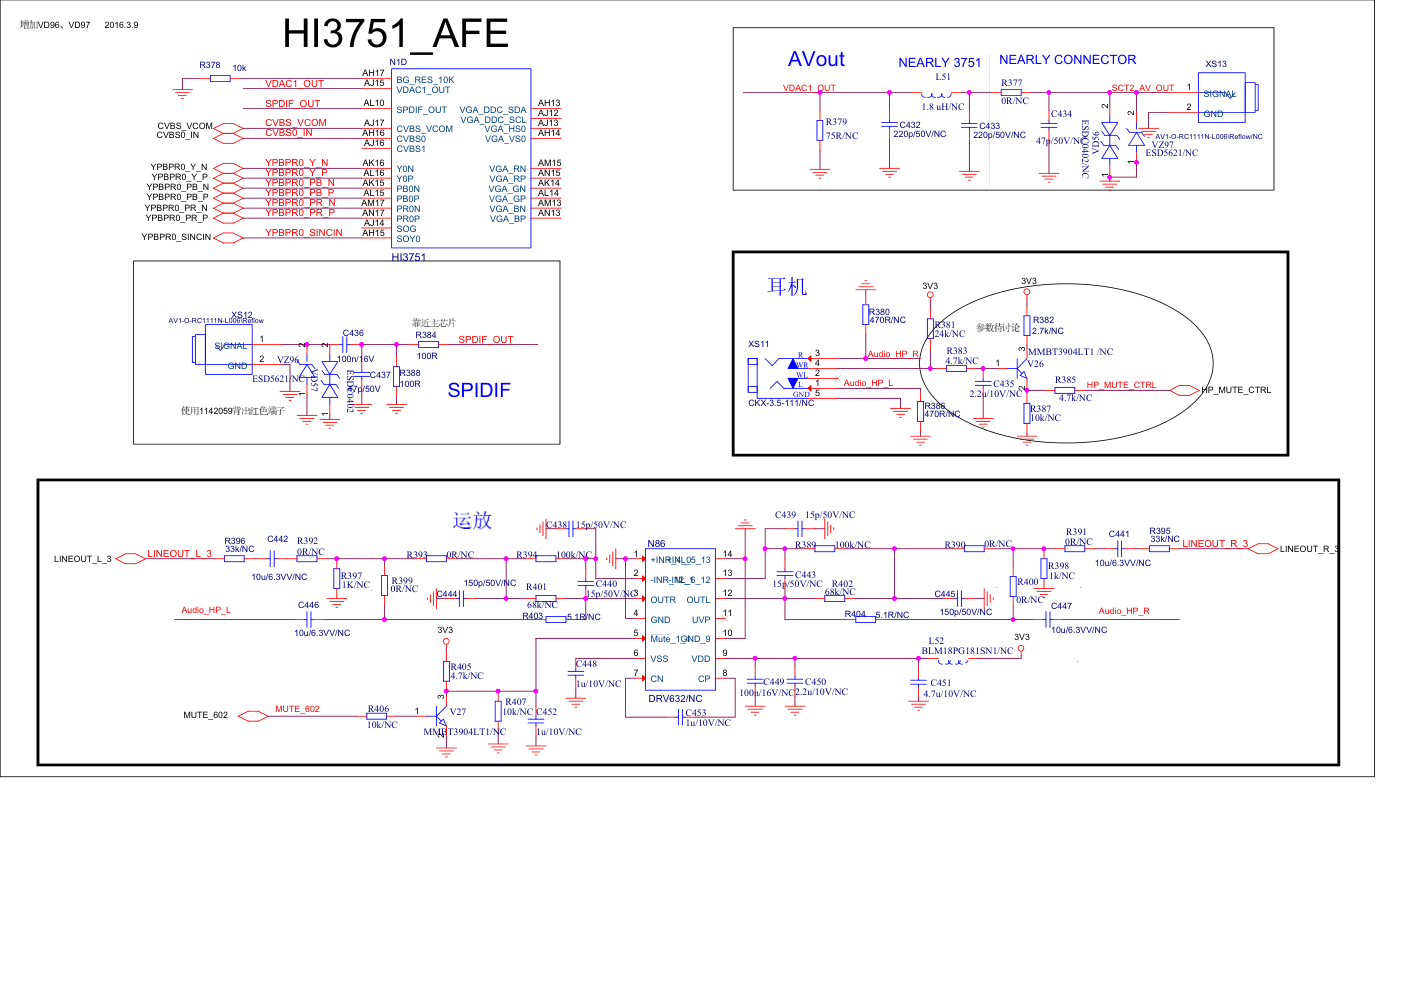Select the C442 capacitor designator

click(x=277, y=539)
